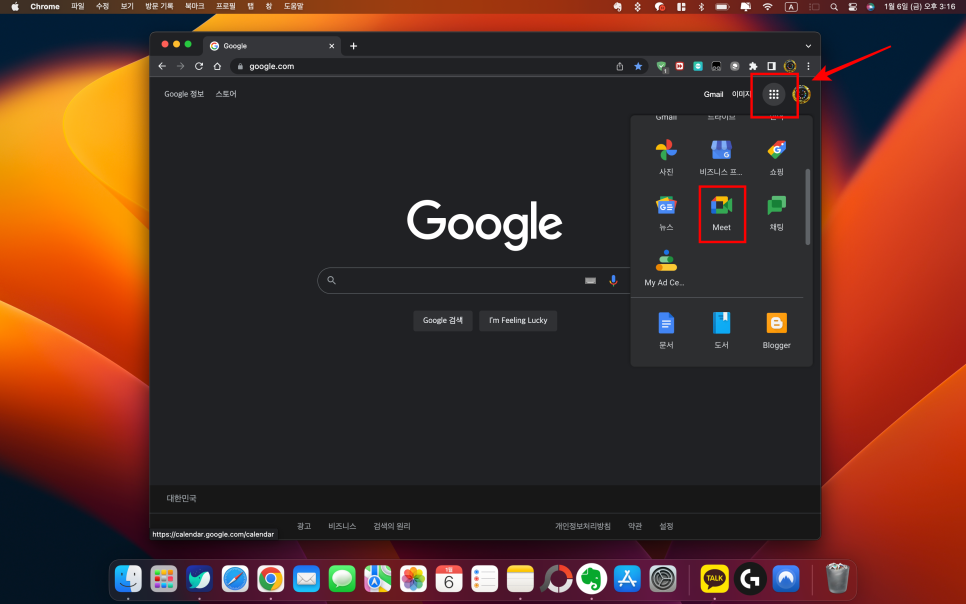Click I'm Feeling Lucky button
966x604 pixels.
518,320
